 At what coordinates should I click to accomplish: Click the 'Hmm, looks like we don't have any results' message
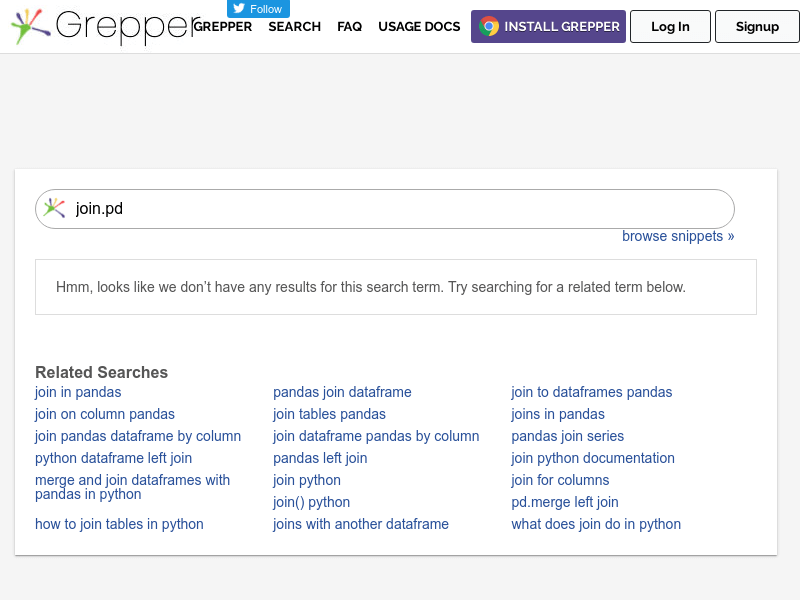pos(370,287)
